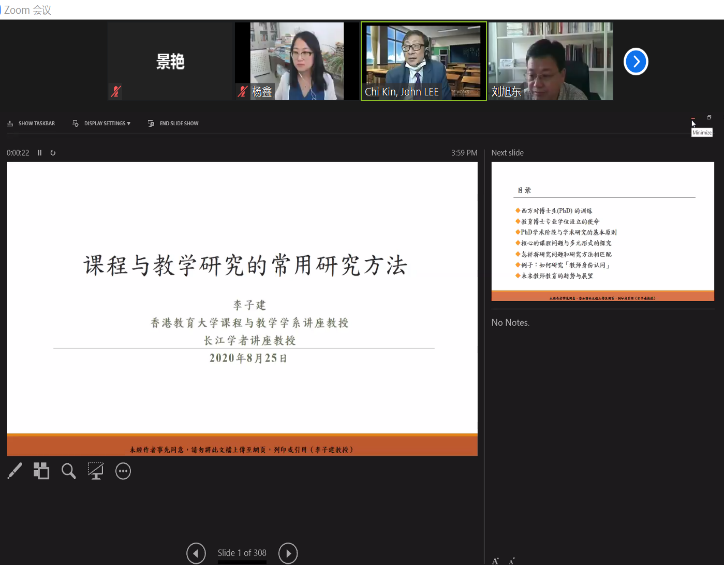This screenshot has width=724, height=565.
Task: Click the zoom into slide magnifier
Action: click(69, 471)
